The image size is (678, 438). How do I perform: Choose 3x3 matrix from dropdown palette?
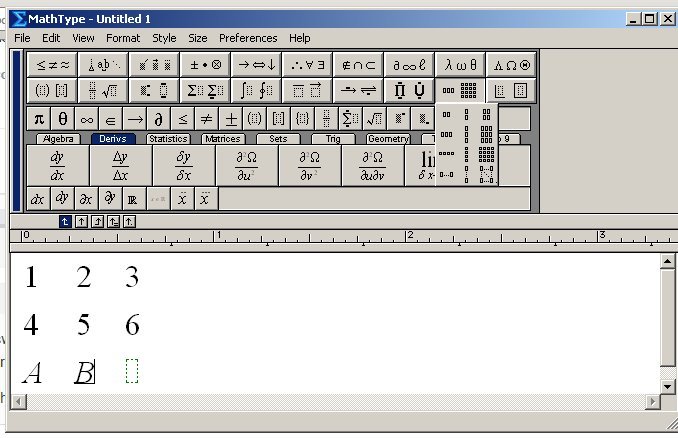coord(486,134)
